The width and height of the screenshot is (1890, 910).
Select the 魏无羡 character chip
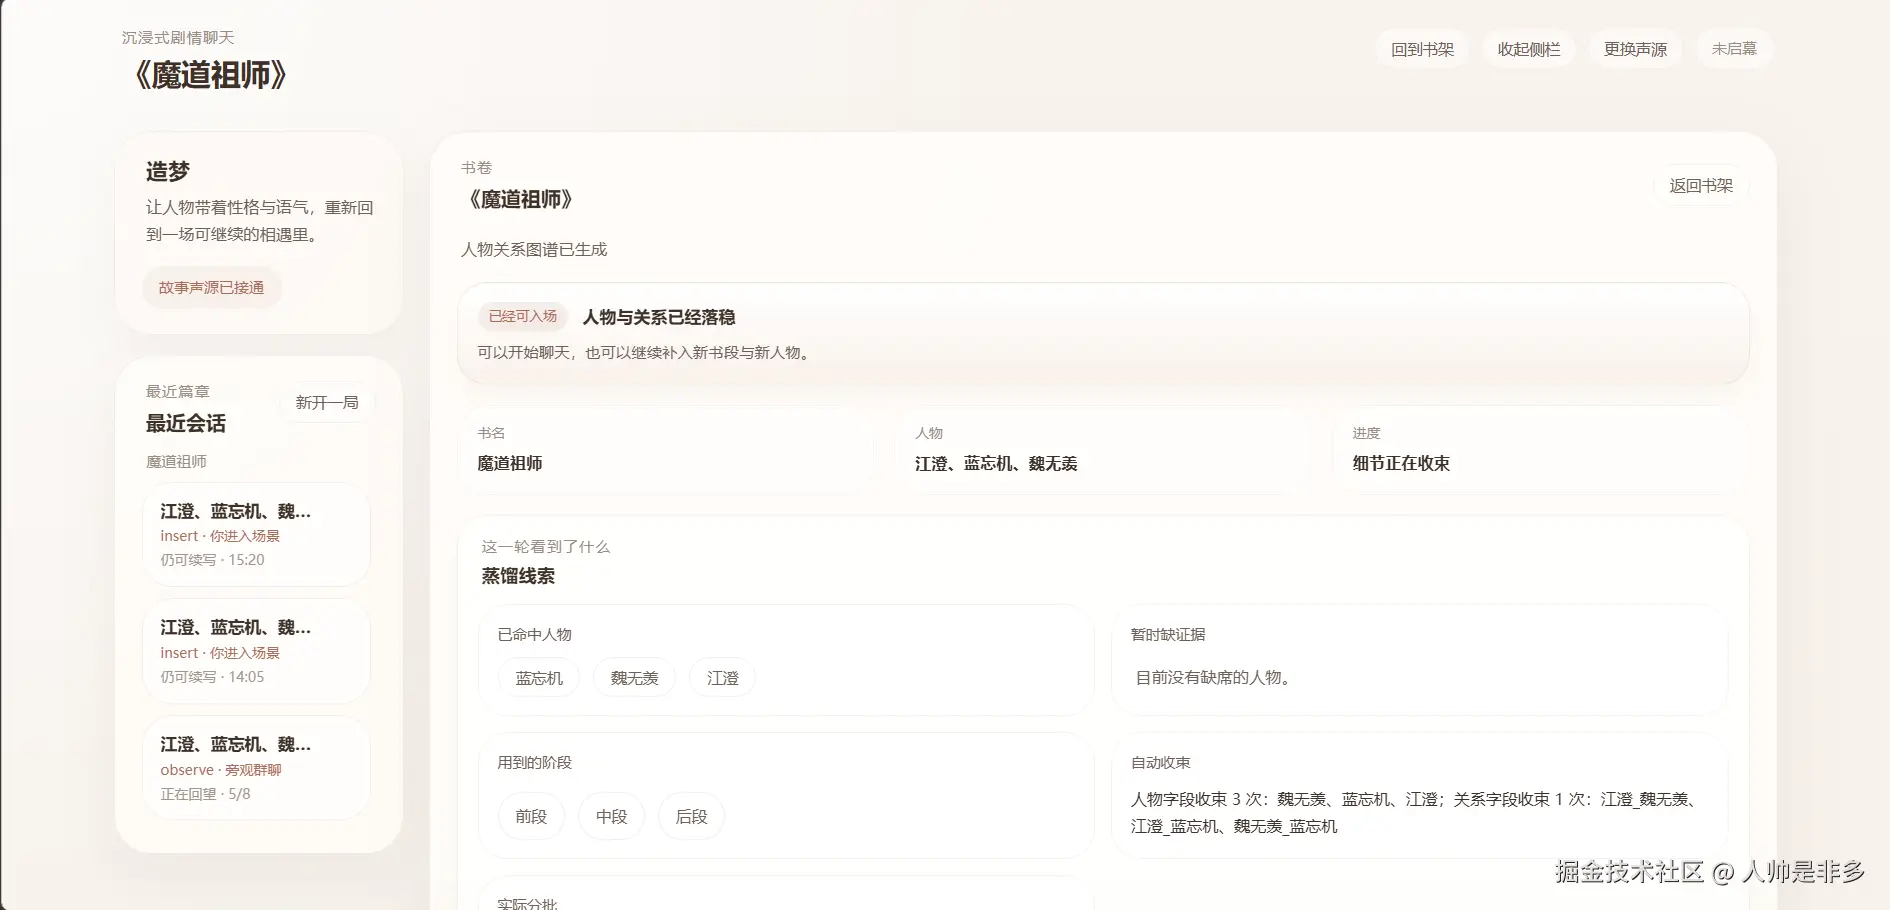pos(634,678)
